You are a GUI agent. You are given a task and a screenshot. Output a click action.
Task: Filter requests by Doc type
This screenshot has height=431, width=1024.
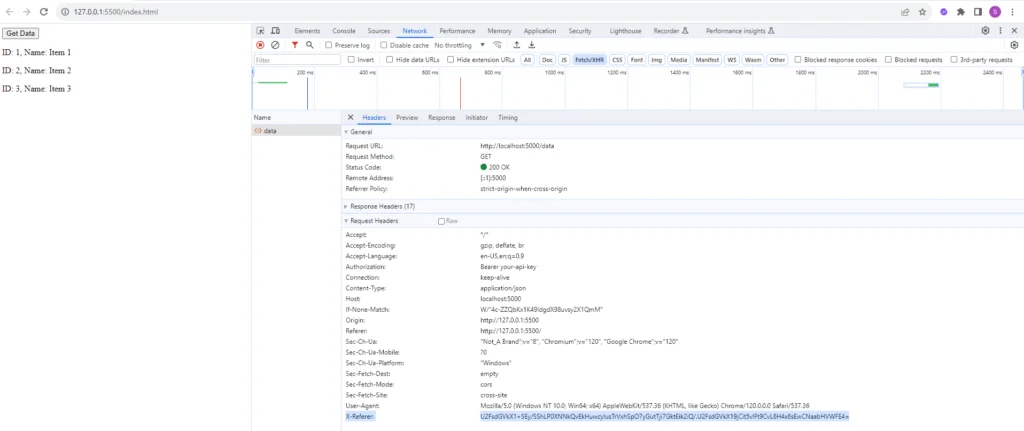[547, 59]
